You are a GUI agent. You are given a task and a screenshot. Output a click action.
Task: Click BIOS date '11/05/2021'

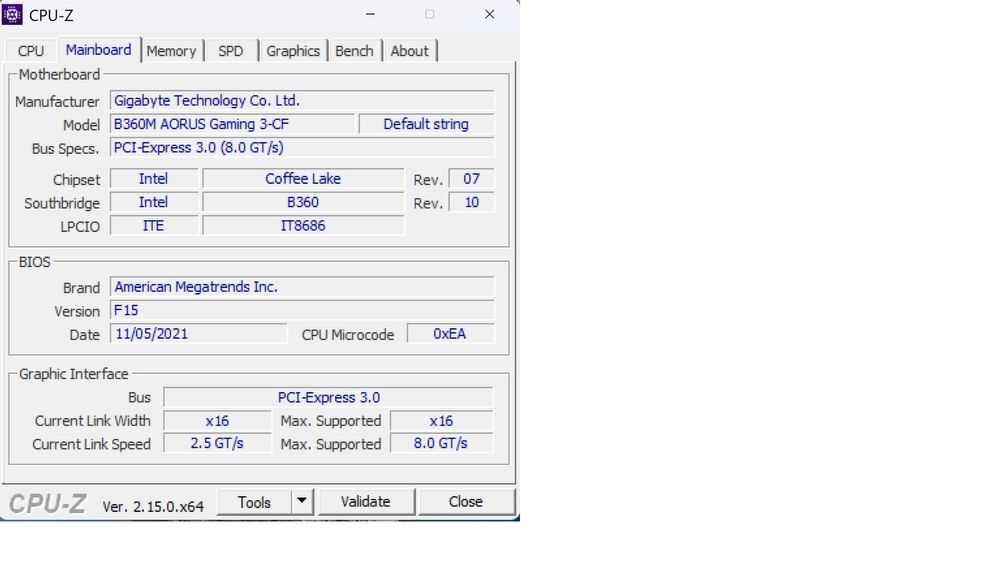[198, 333]
